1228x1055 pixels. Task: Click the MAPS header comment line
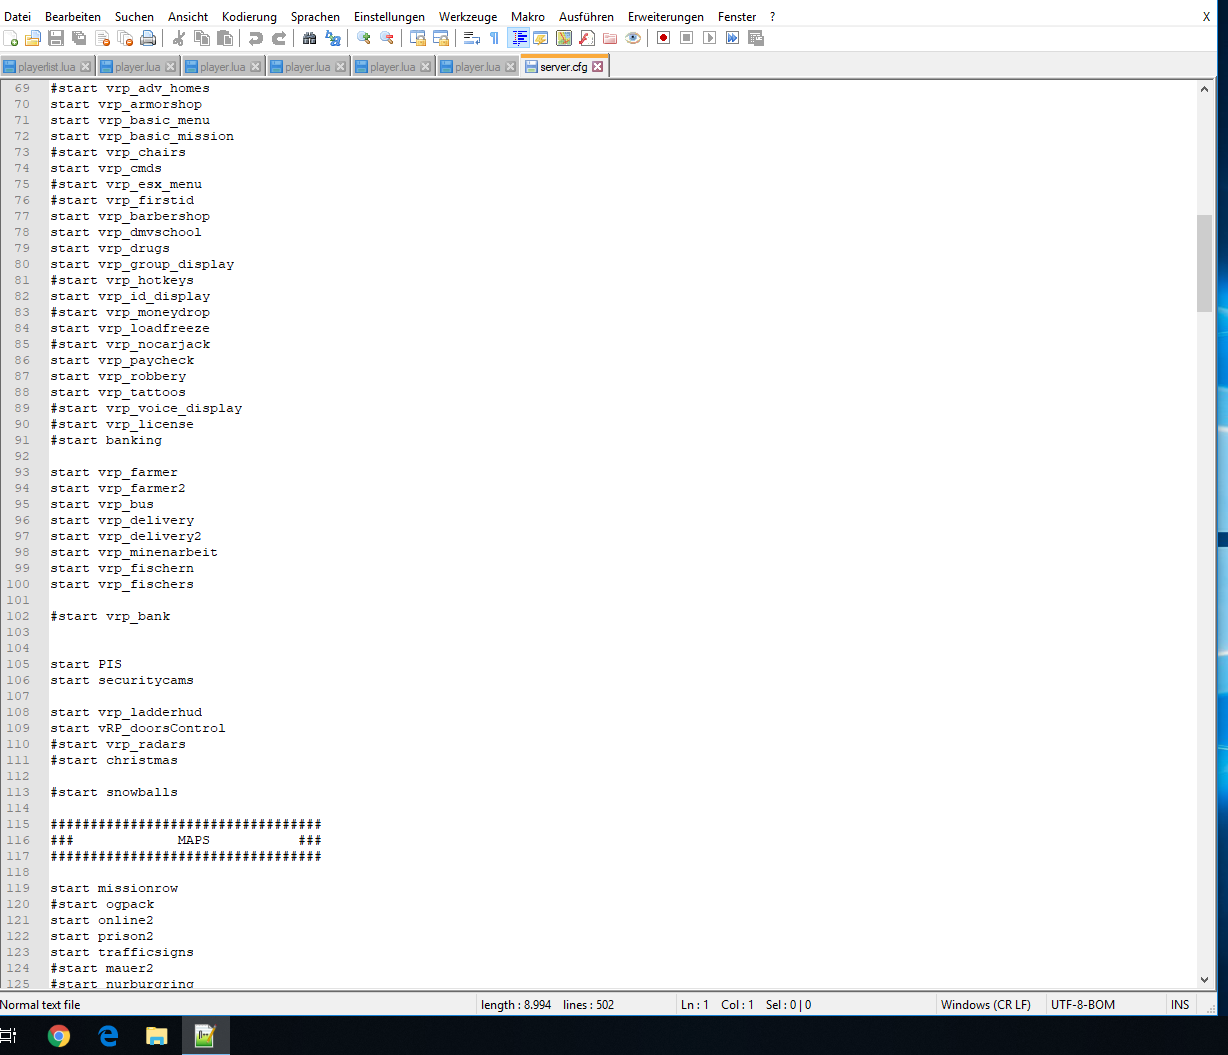(186, 840)
